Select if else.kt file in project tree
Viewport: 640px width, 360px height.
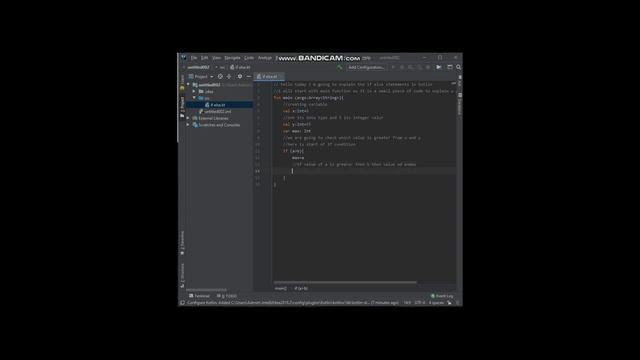pyautogui.click(x=218, y=105)
